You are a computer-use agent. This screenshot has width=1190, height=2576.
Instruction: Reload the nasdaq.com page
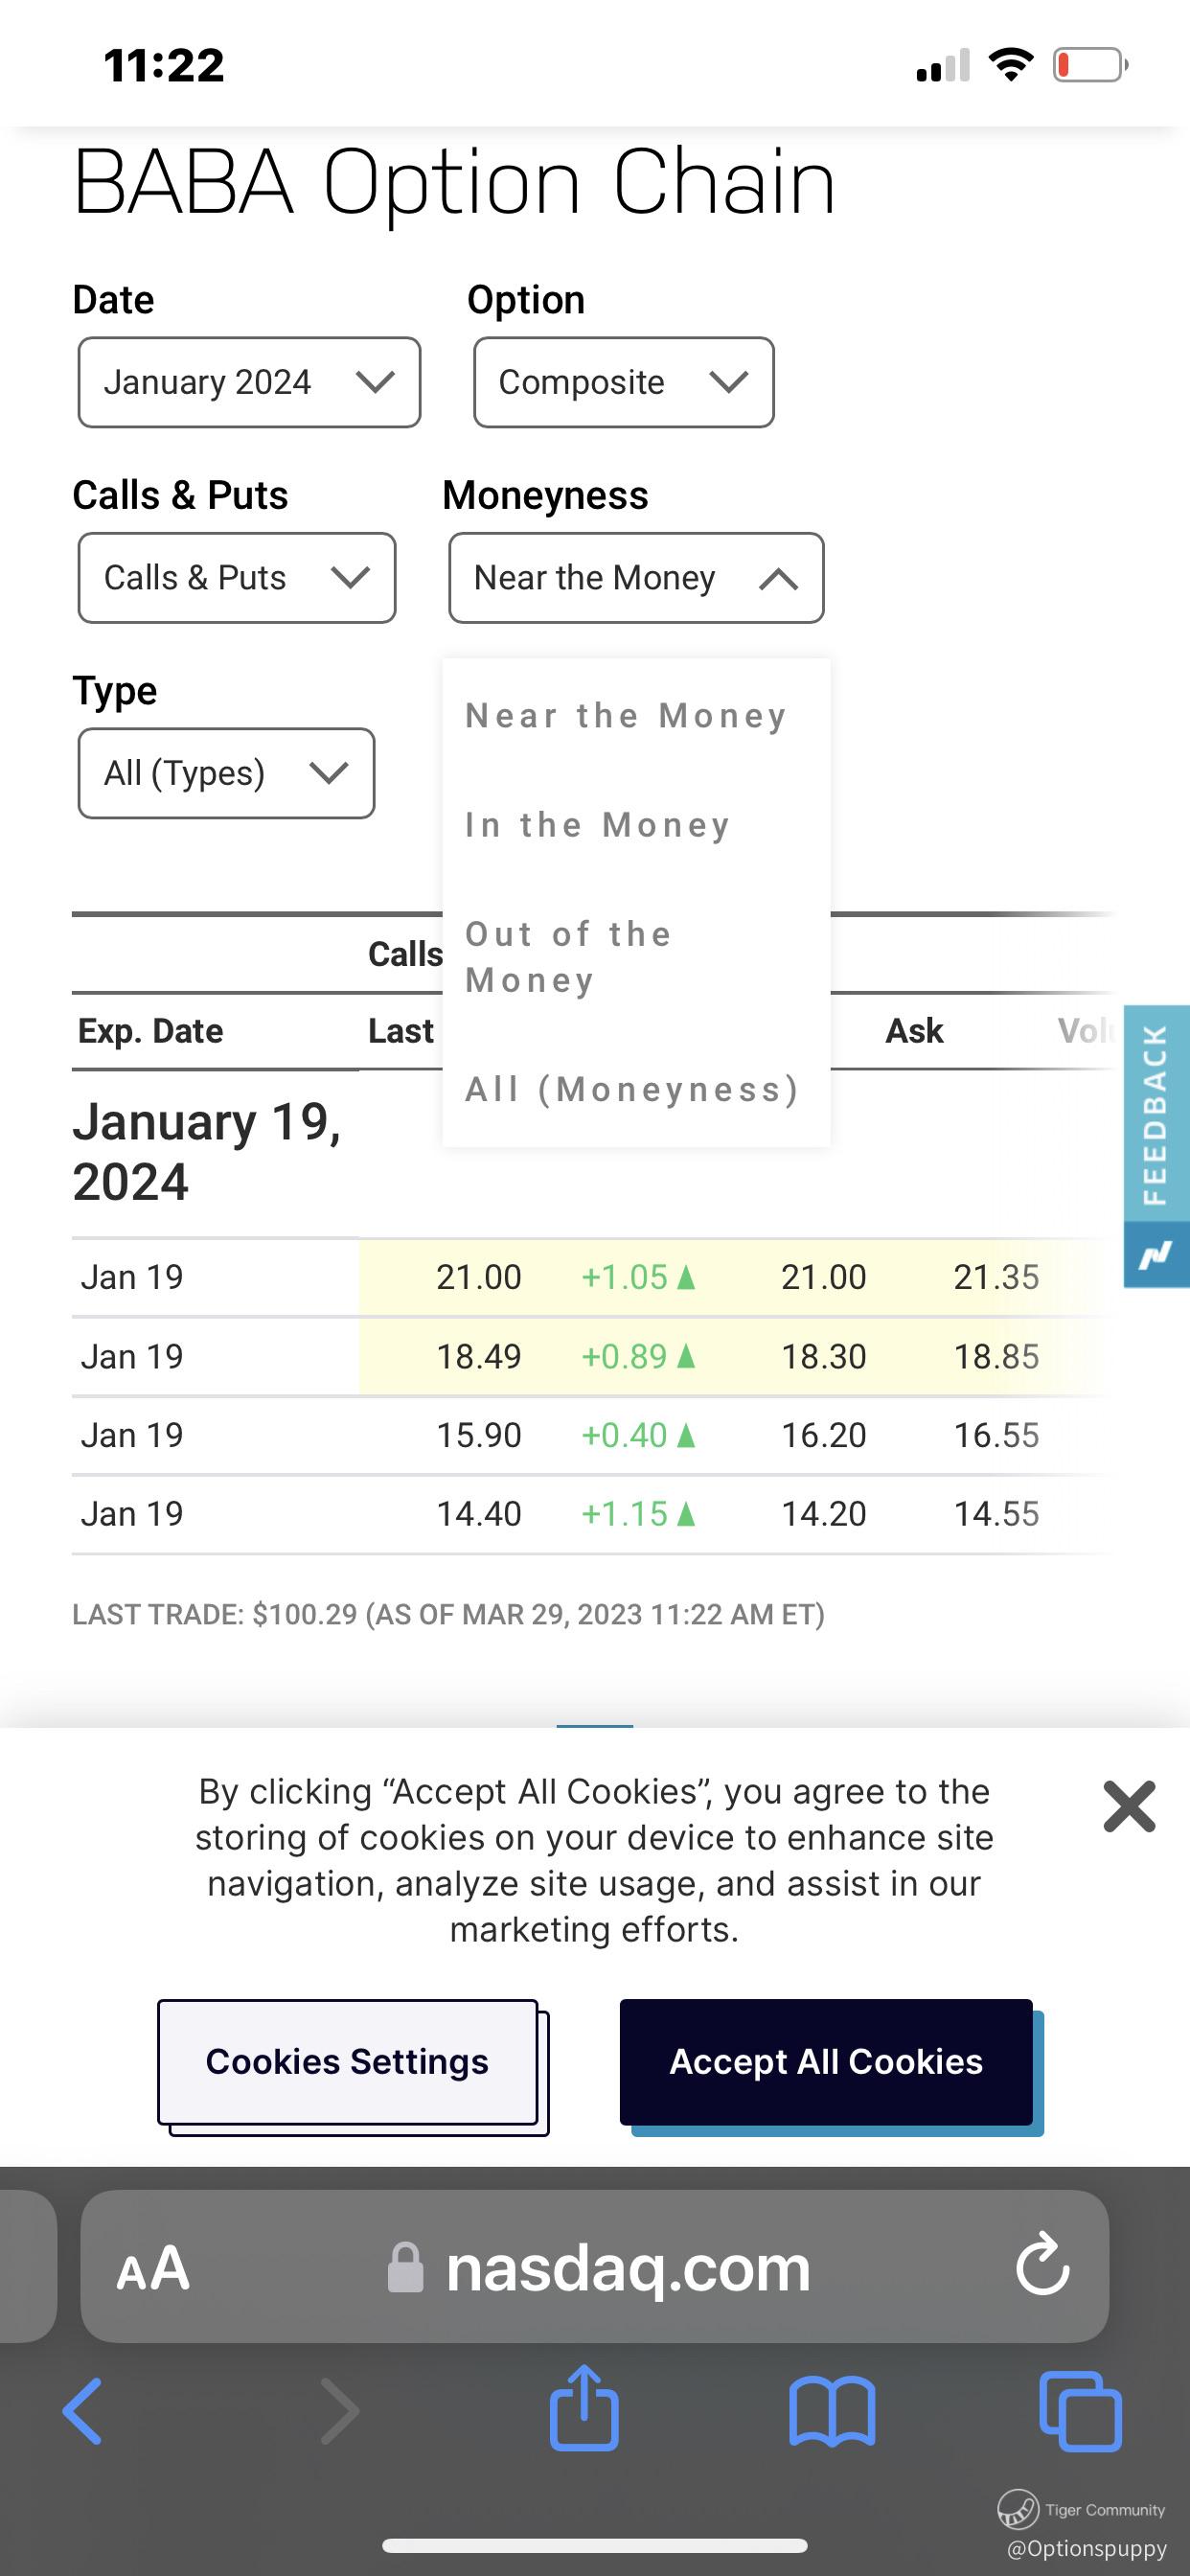point(1042,2266)
